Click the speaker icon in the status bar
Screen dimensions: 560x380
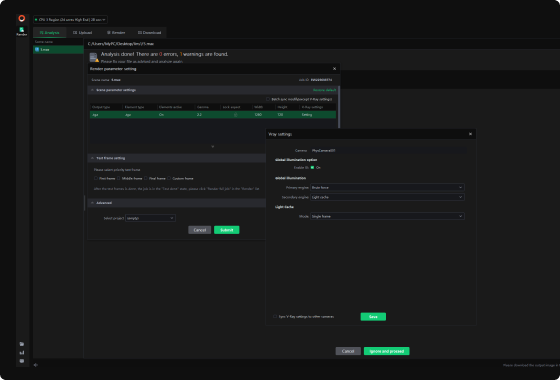point(36,365)
